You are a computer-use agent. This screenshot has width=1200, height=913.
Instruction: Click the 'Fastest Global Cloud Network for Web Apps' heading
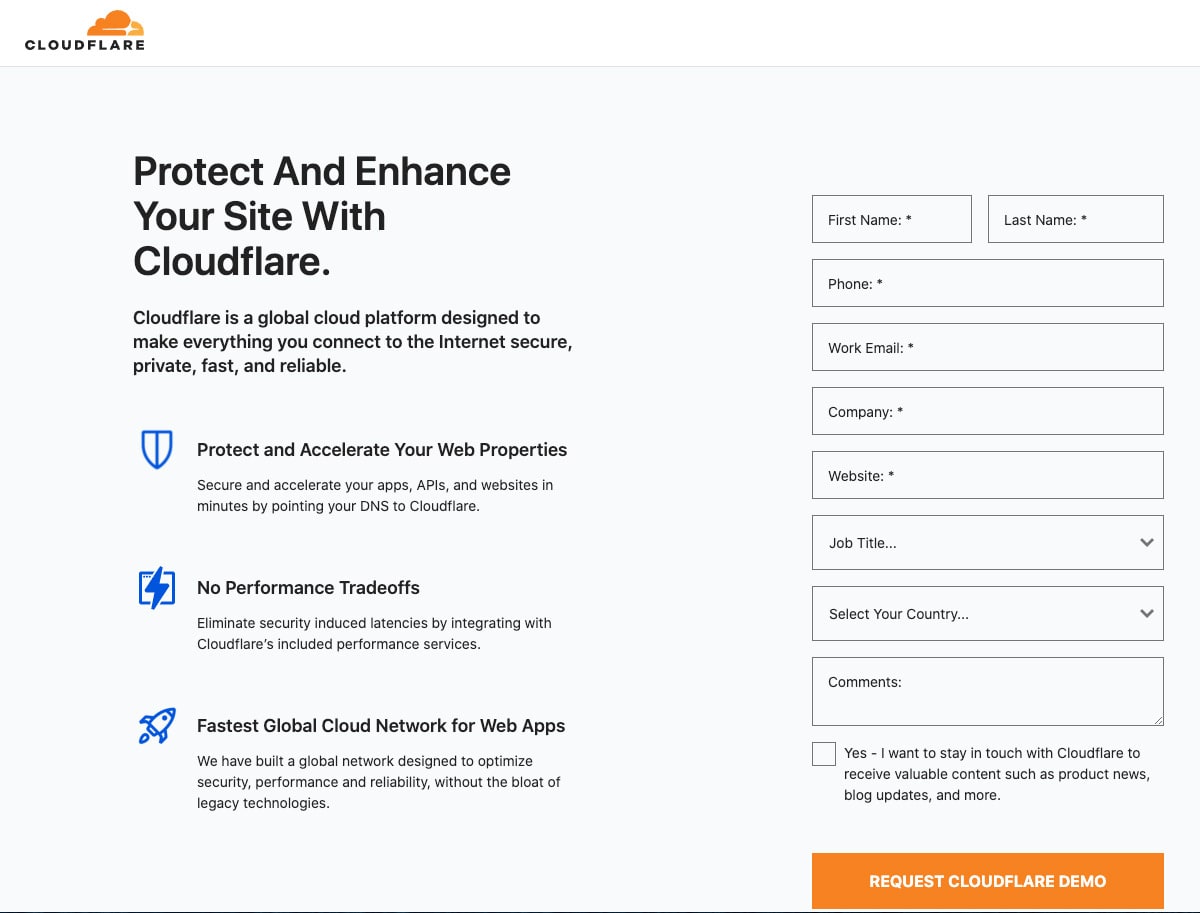tap(381, 726)
